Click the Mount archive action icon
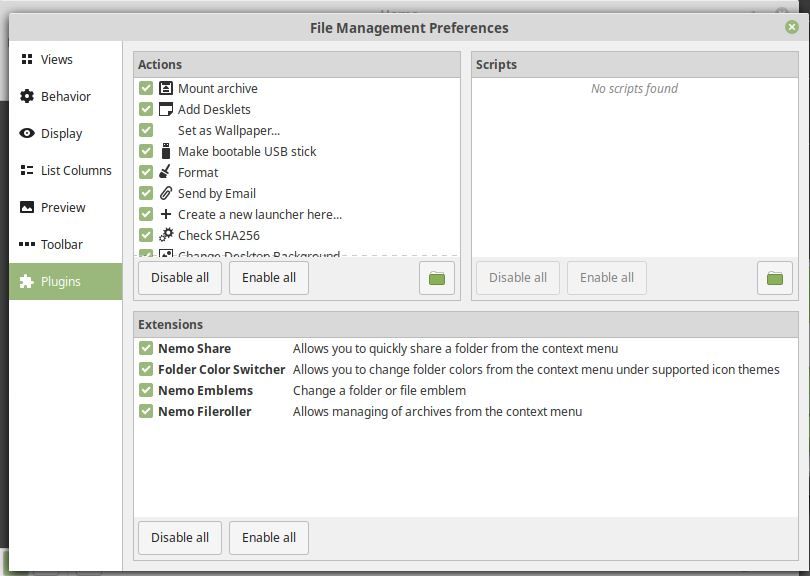The image size is (810, 576). (x=166, y=88)
